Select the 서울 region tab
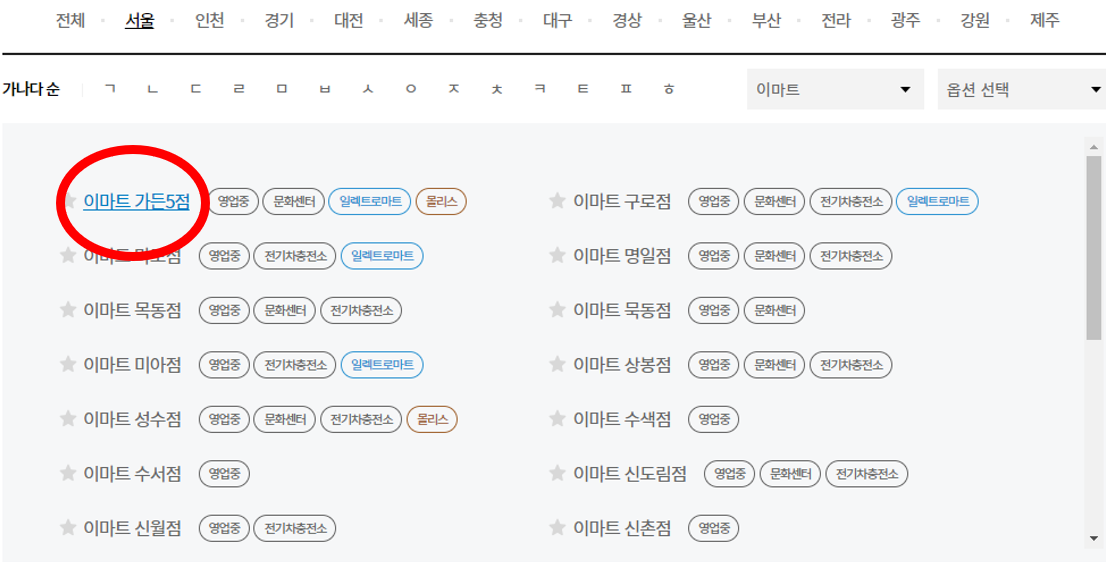Screen dimensions: 1106x562 pos(139,20)
